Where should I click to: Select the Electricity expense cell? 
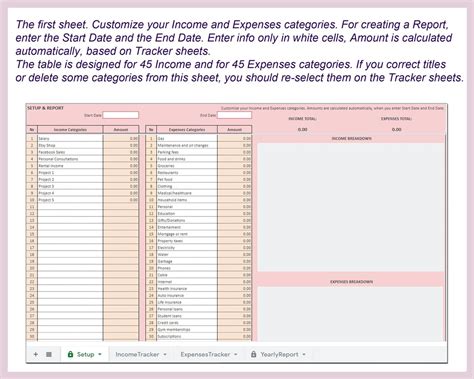187,248
